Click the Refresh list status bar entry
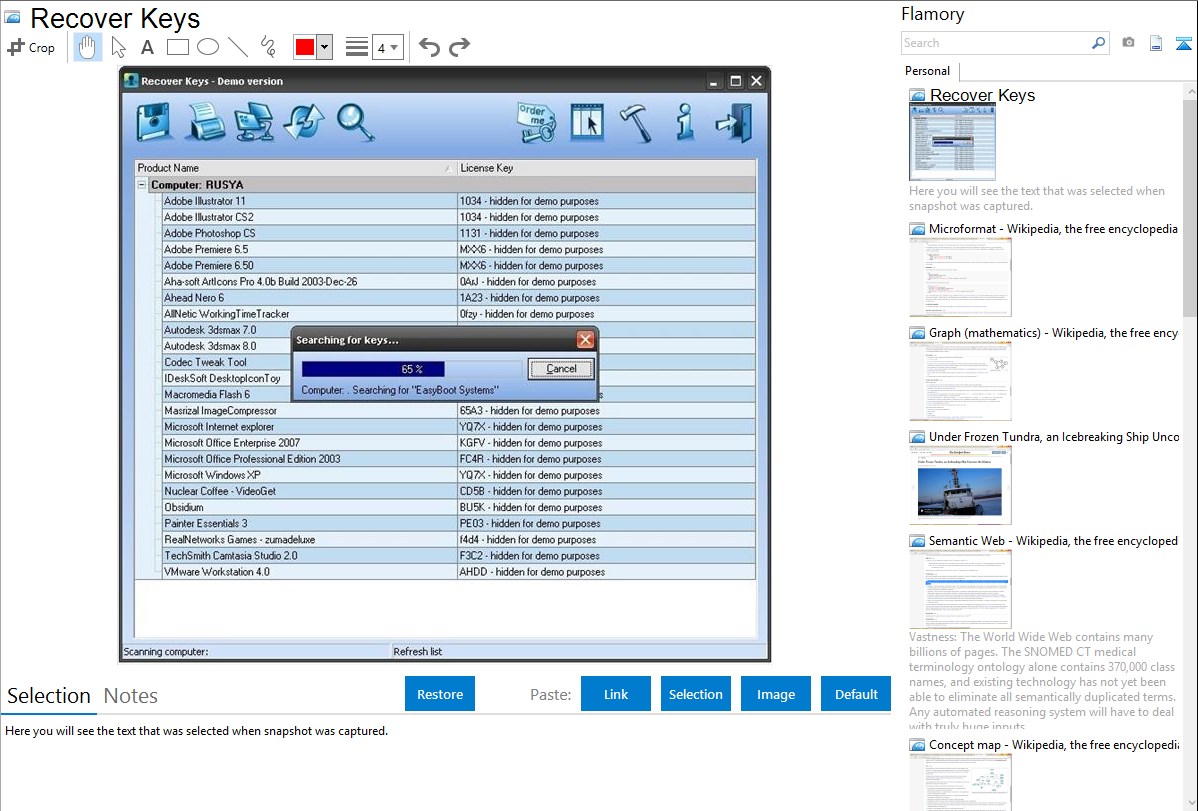Screen dimensions: 1198x811 tap(418, 651)
